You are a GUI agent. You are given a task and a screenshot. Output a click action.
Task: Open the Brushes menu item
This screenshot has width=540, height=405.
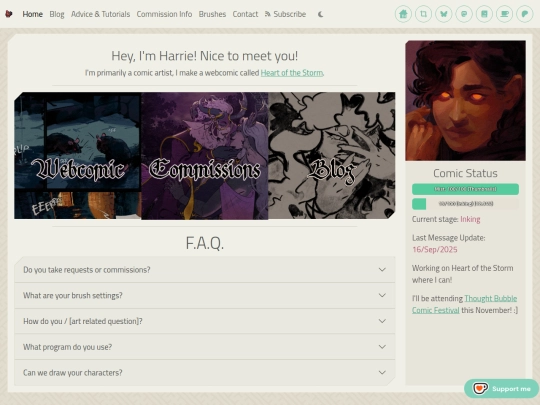[212, 14]
